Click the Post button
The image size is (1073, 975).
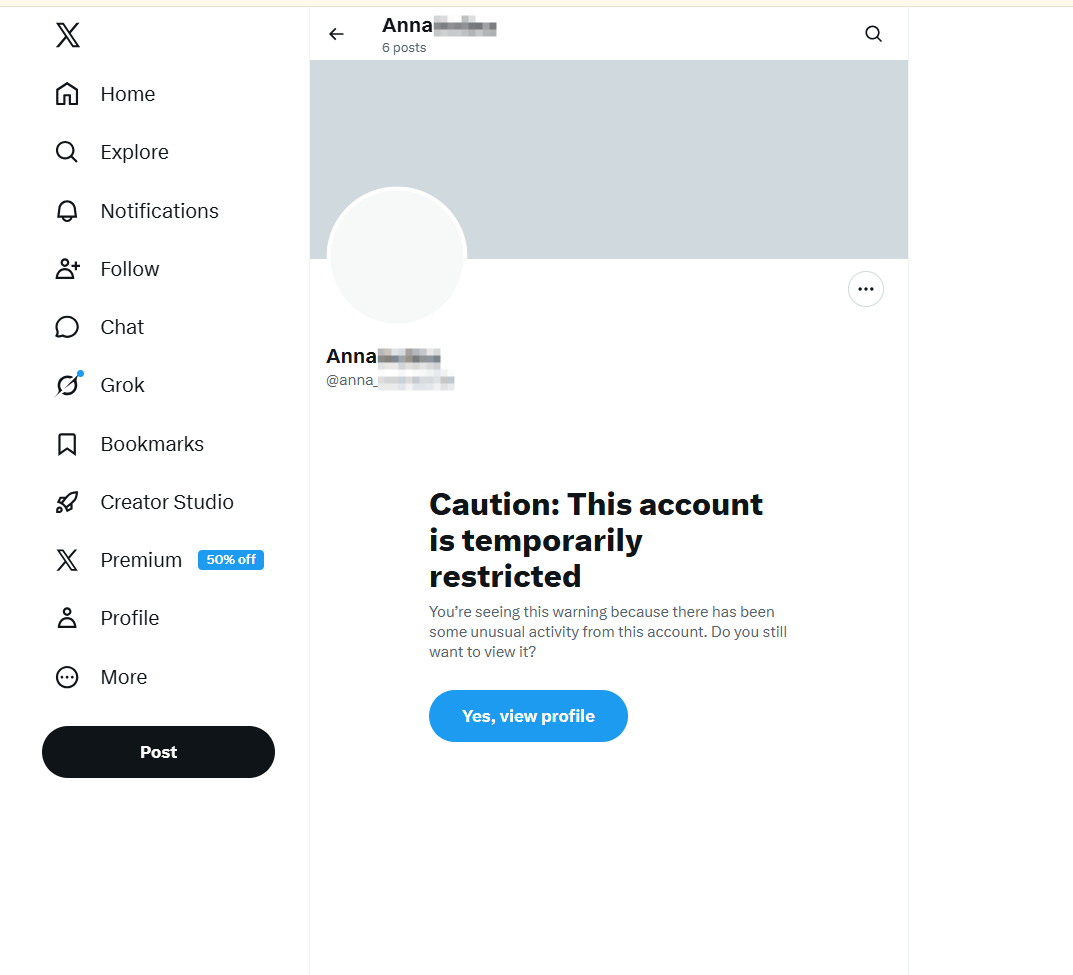[x=158, y=752]
